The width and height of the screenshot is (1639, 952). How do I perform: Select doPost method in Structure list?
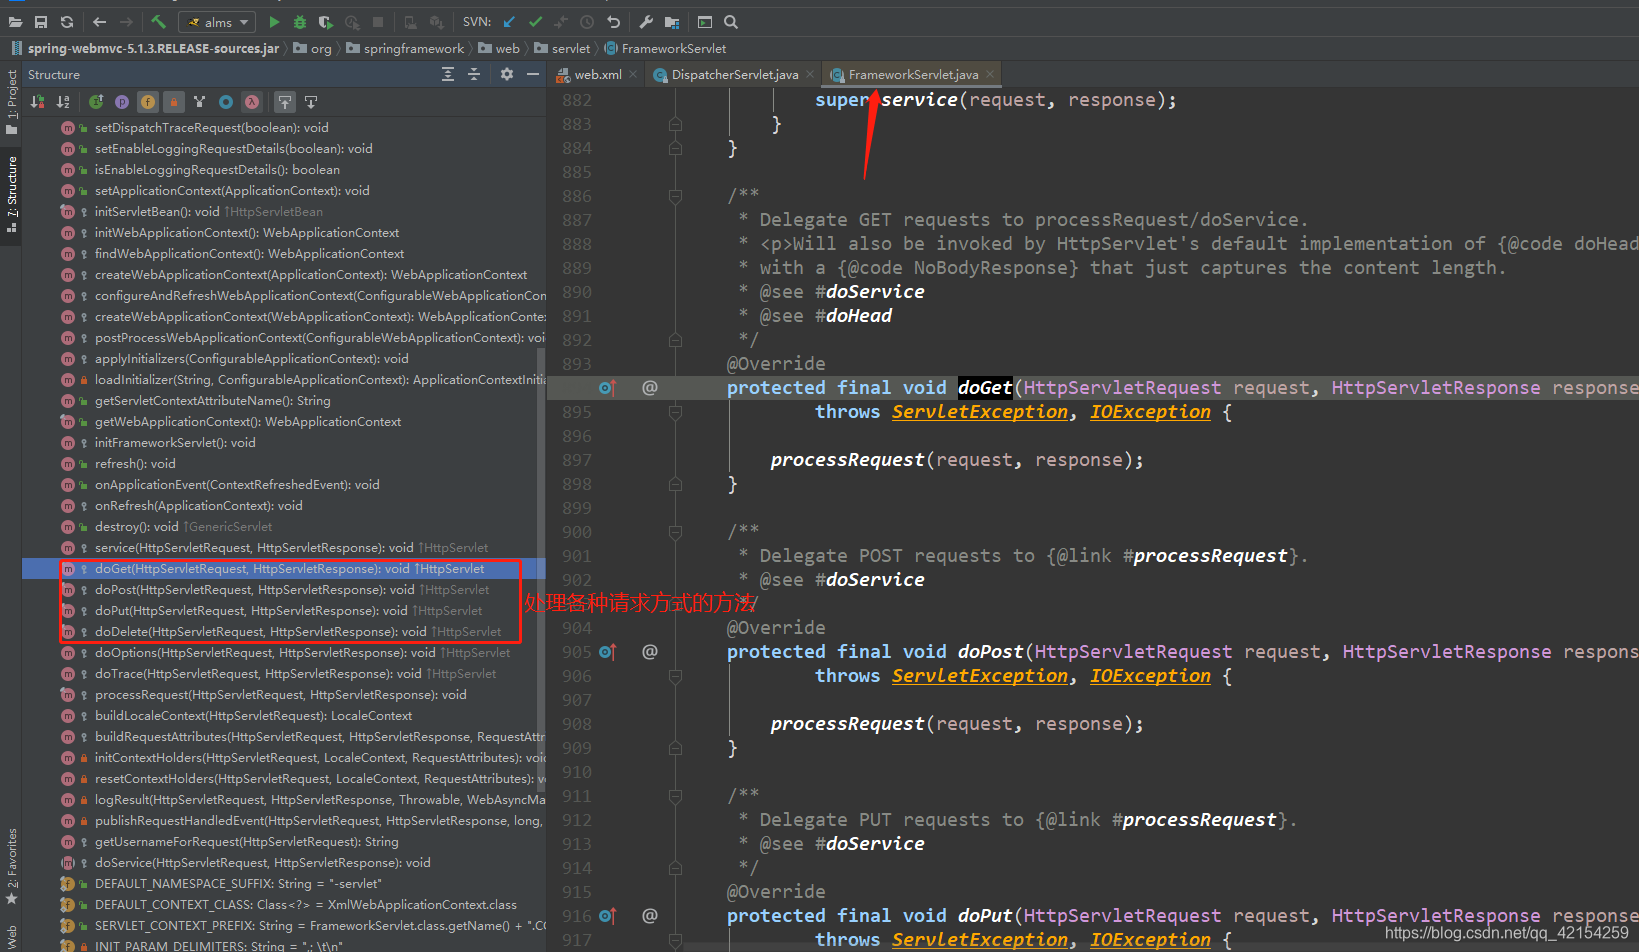[284, 590]
